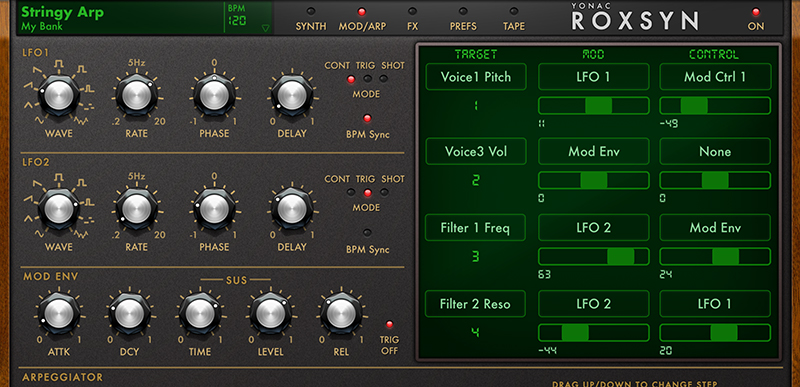Set LFO1 mode to TRIG
The height and width of the screenshot is (387, 800).
[367, 79]
